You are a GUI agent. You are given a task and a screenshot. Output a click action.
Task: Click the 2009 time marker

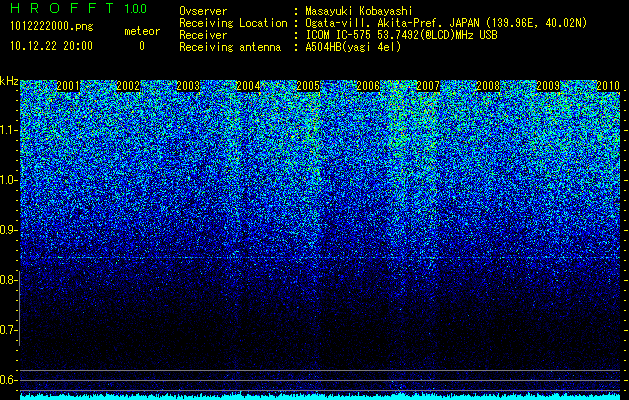548,86
